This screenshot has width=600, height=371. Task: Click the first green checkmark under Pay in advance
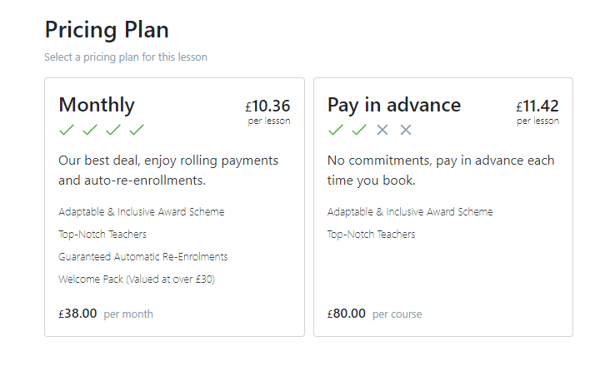(336, 130)
